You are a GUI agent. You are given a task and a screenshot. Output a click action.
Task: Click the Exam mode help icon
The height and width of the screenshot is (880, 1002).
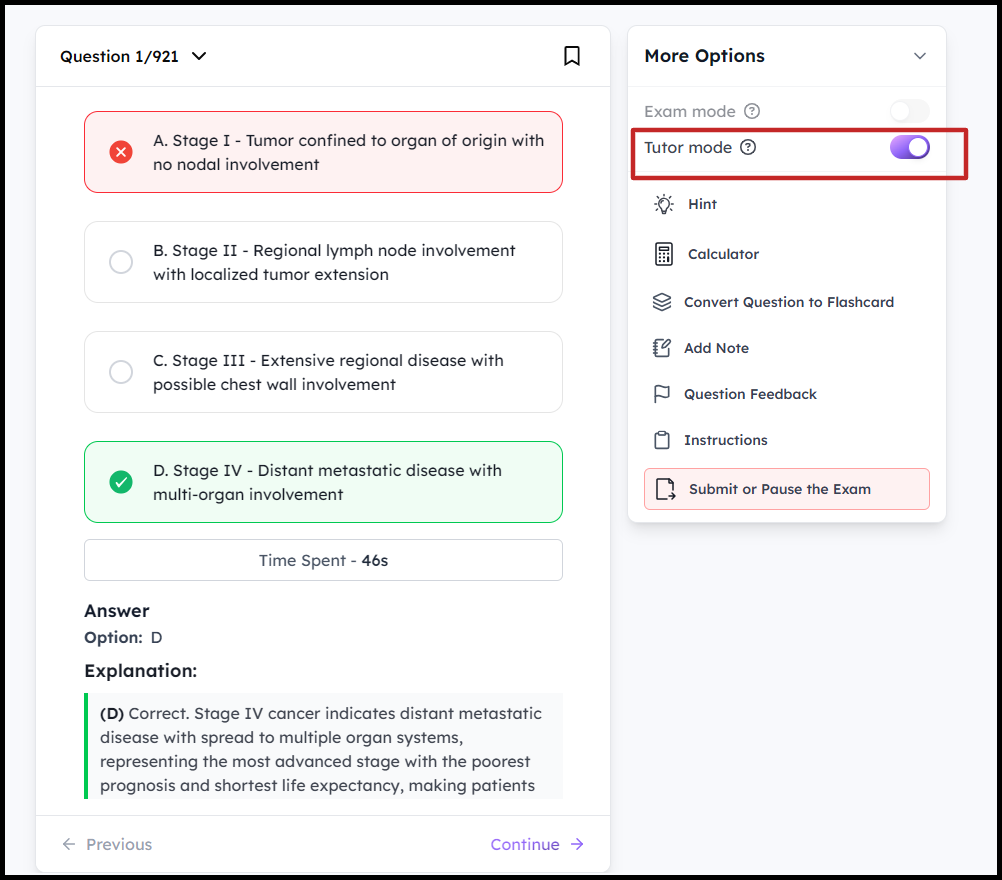(752, 112)
